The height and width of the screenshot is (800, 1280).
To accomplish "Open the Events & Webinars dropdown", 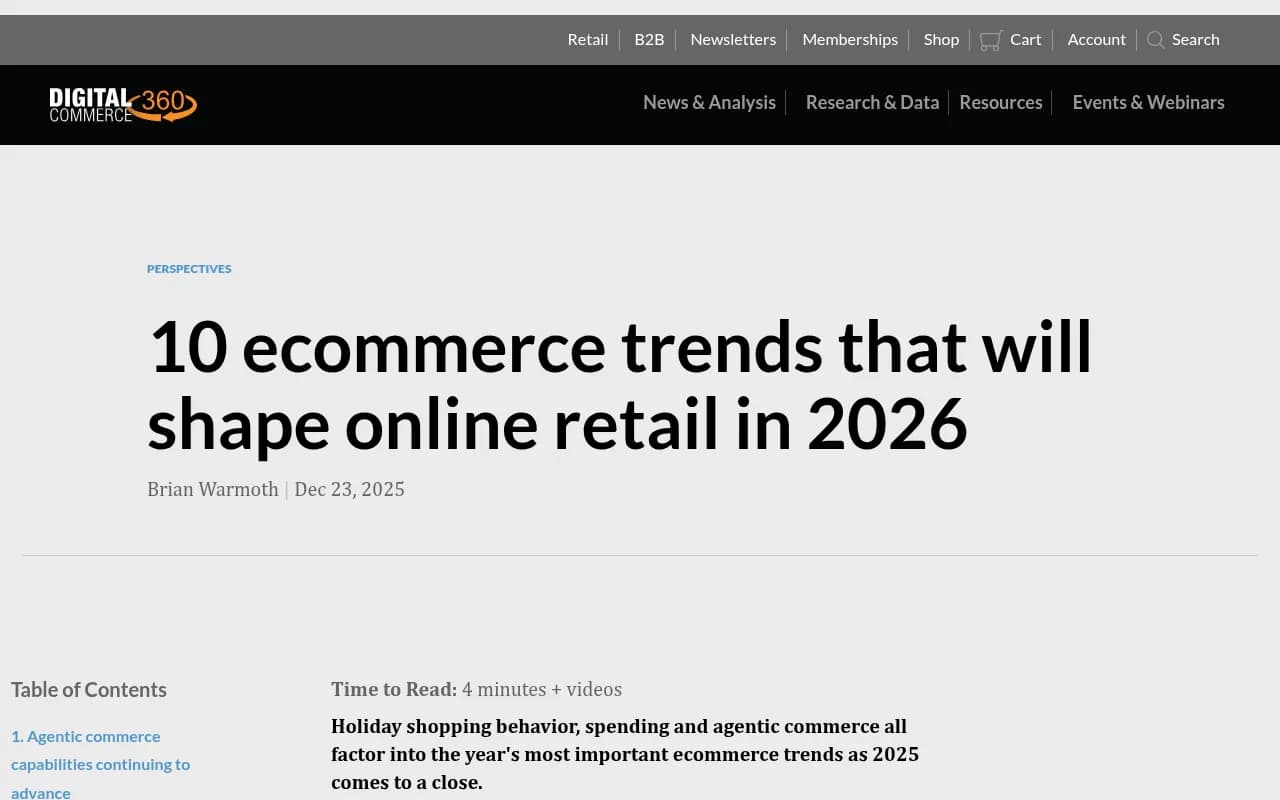I will [x=1148, y=102].
